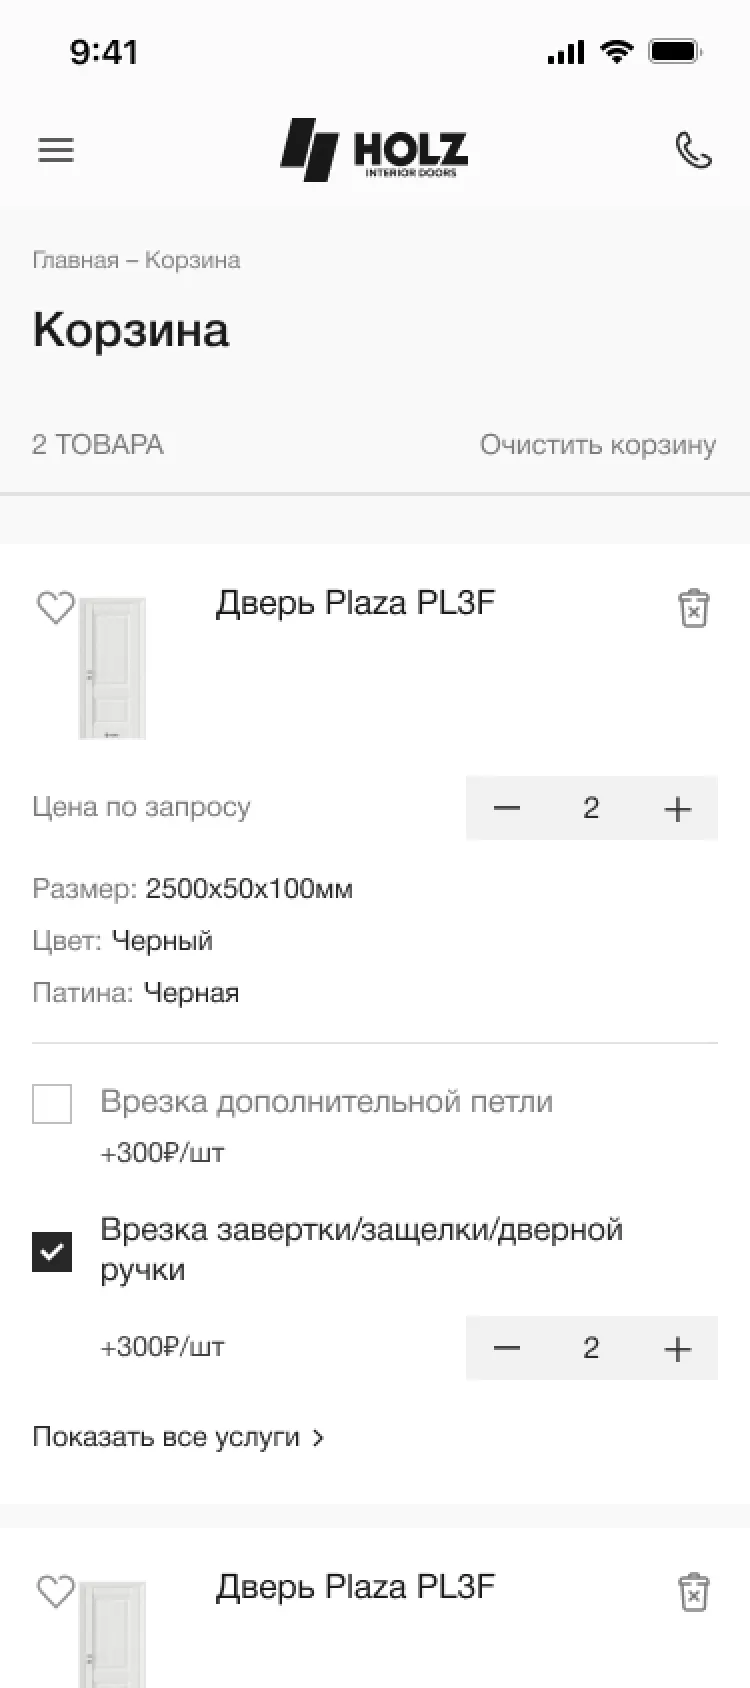This screenshot has height=1688, width=750.
Task: Decrease handle installation service quantity
Action: [x=507, y=1348]
